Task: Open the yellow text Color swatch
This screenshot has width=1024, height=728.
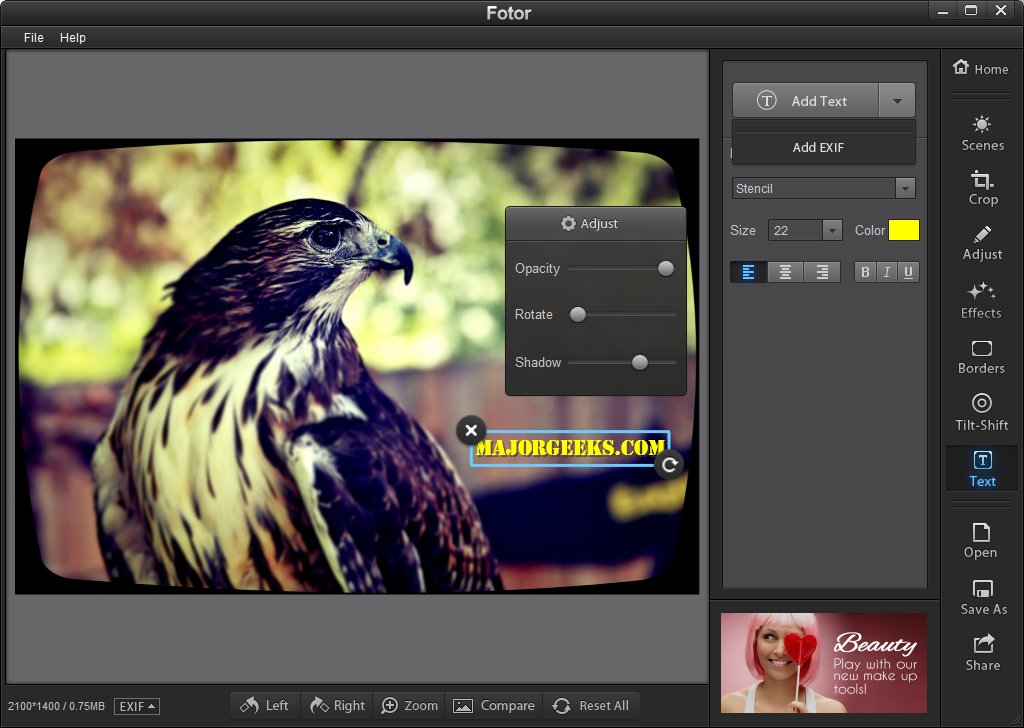Action: (x=903, y=230)
